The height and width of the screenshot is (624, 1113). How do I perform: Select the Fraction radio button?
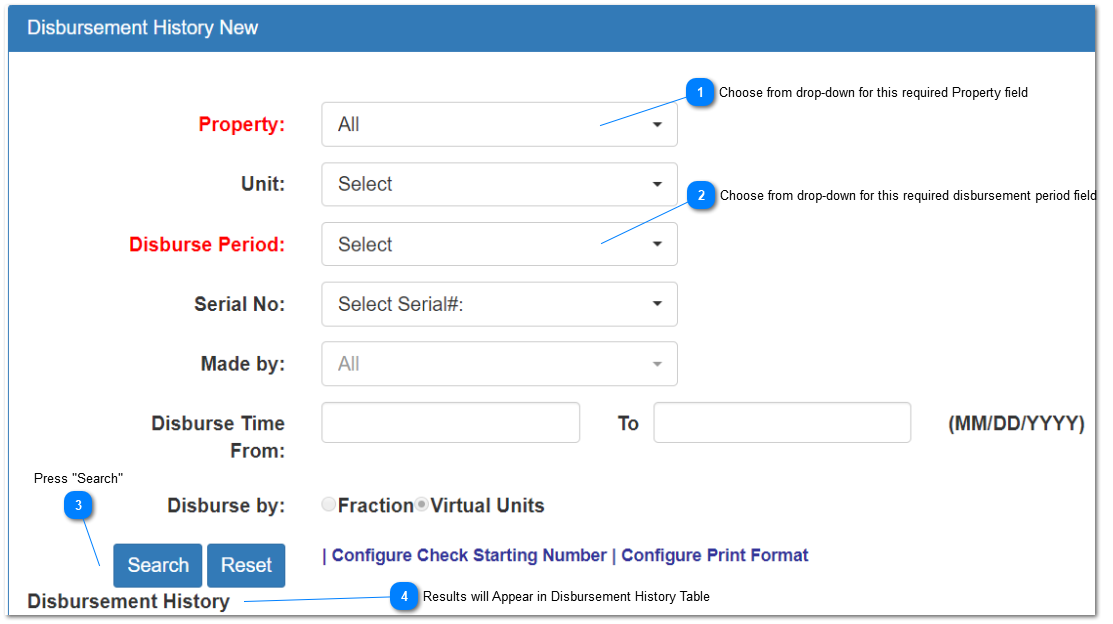click(329, 504)
